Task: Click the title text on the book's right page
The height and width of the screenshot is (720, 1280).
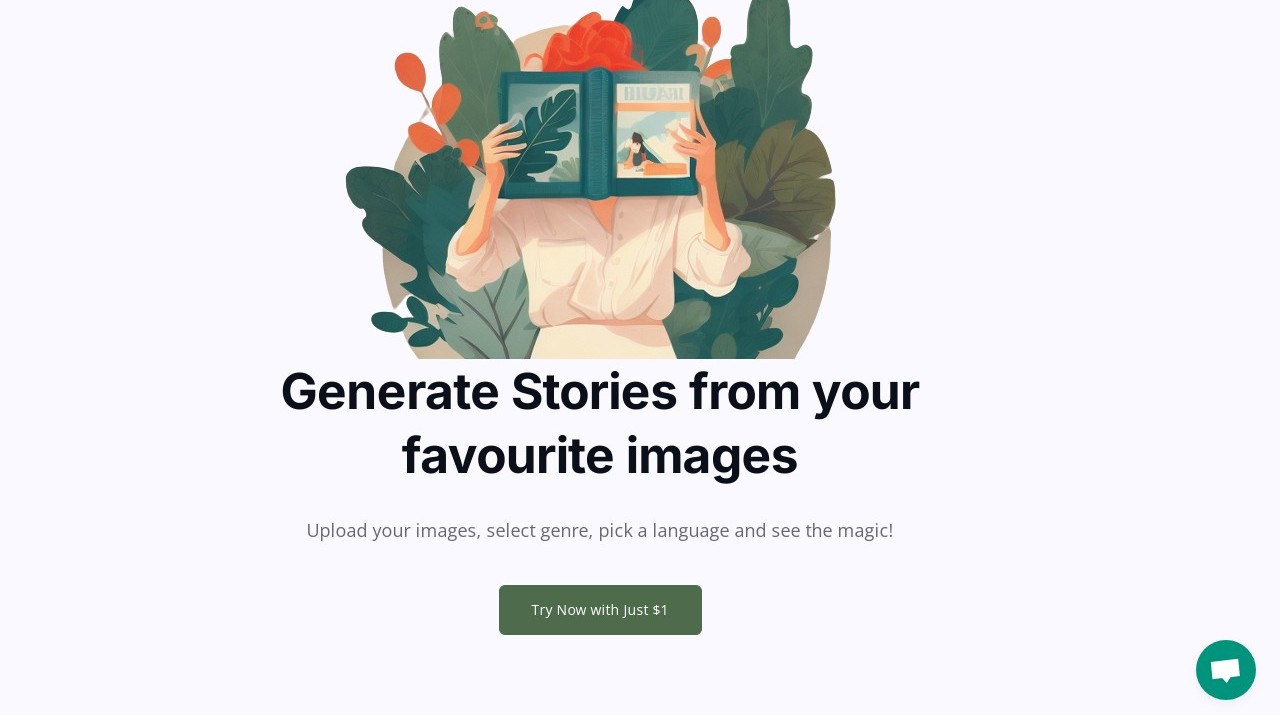Action: coord(654,94)
